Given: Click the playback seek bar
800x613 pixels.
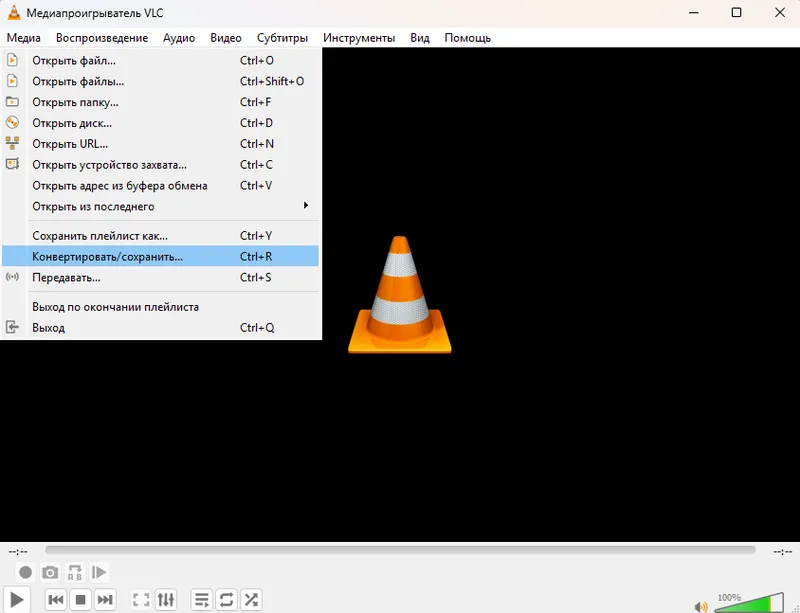Looking at the screenshot, I should click(400, 550).
